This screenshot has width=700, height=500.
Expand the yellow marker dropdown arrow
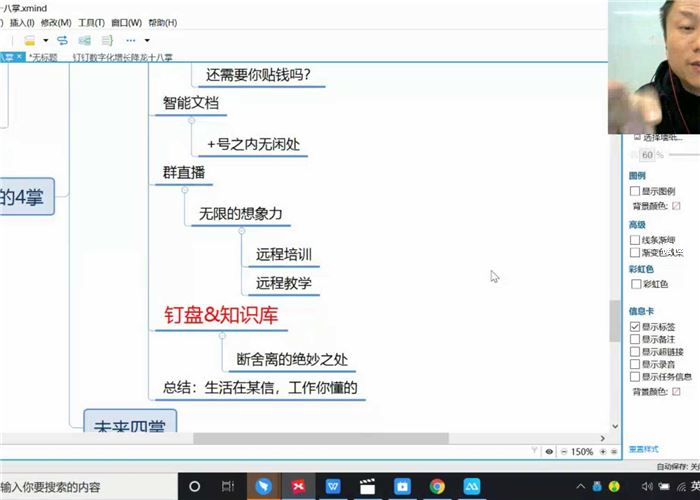[46, 40]
